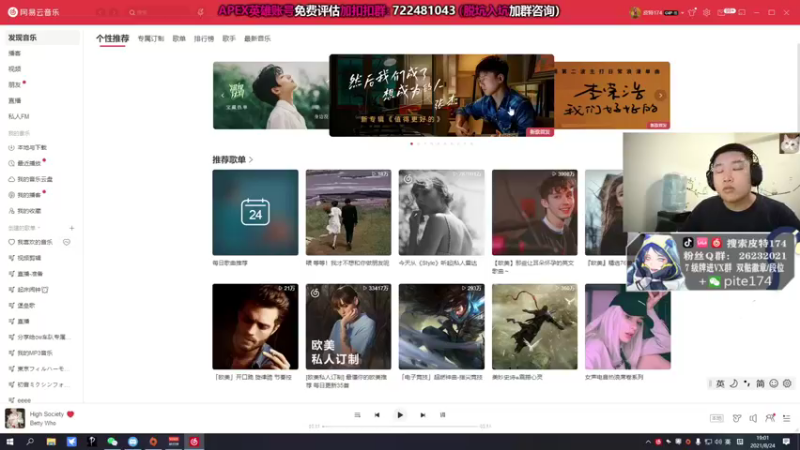Screen dimensions: 800x450
Task: Switch IME language via 英 indicator
Action: point(720,384)
